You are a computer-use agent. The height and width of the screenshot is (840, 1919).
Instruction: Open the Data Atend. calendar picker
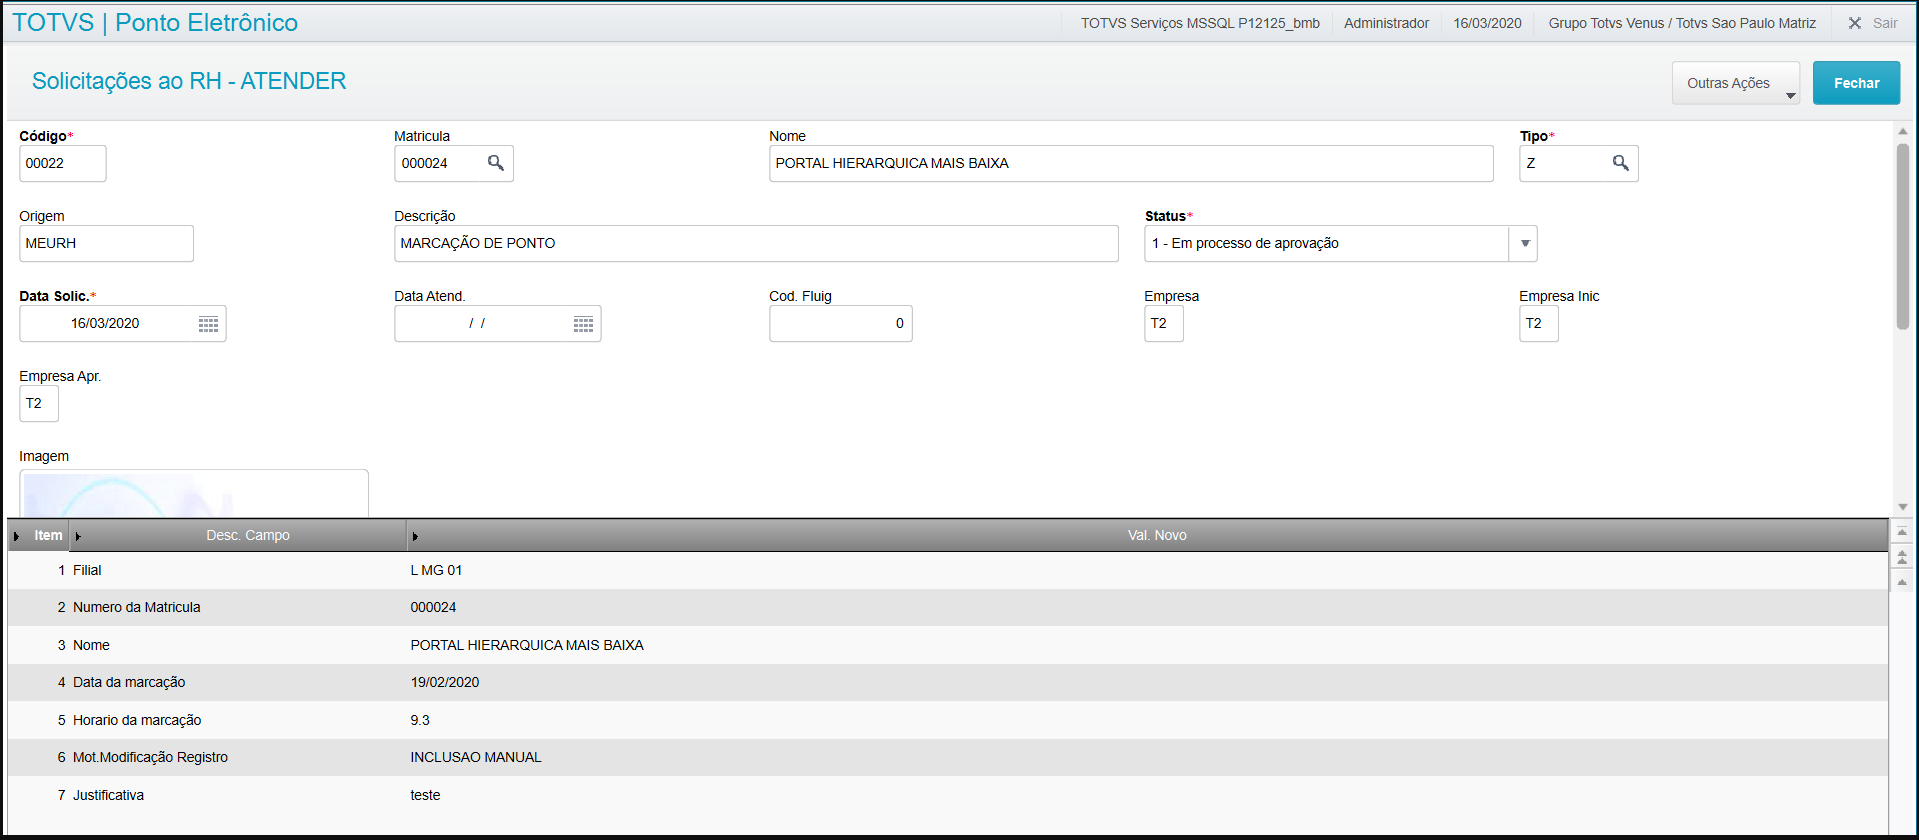(583, 324)
